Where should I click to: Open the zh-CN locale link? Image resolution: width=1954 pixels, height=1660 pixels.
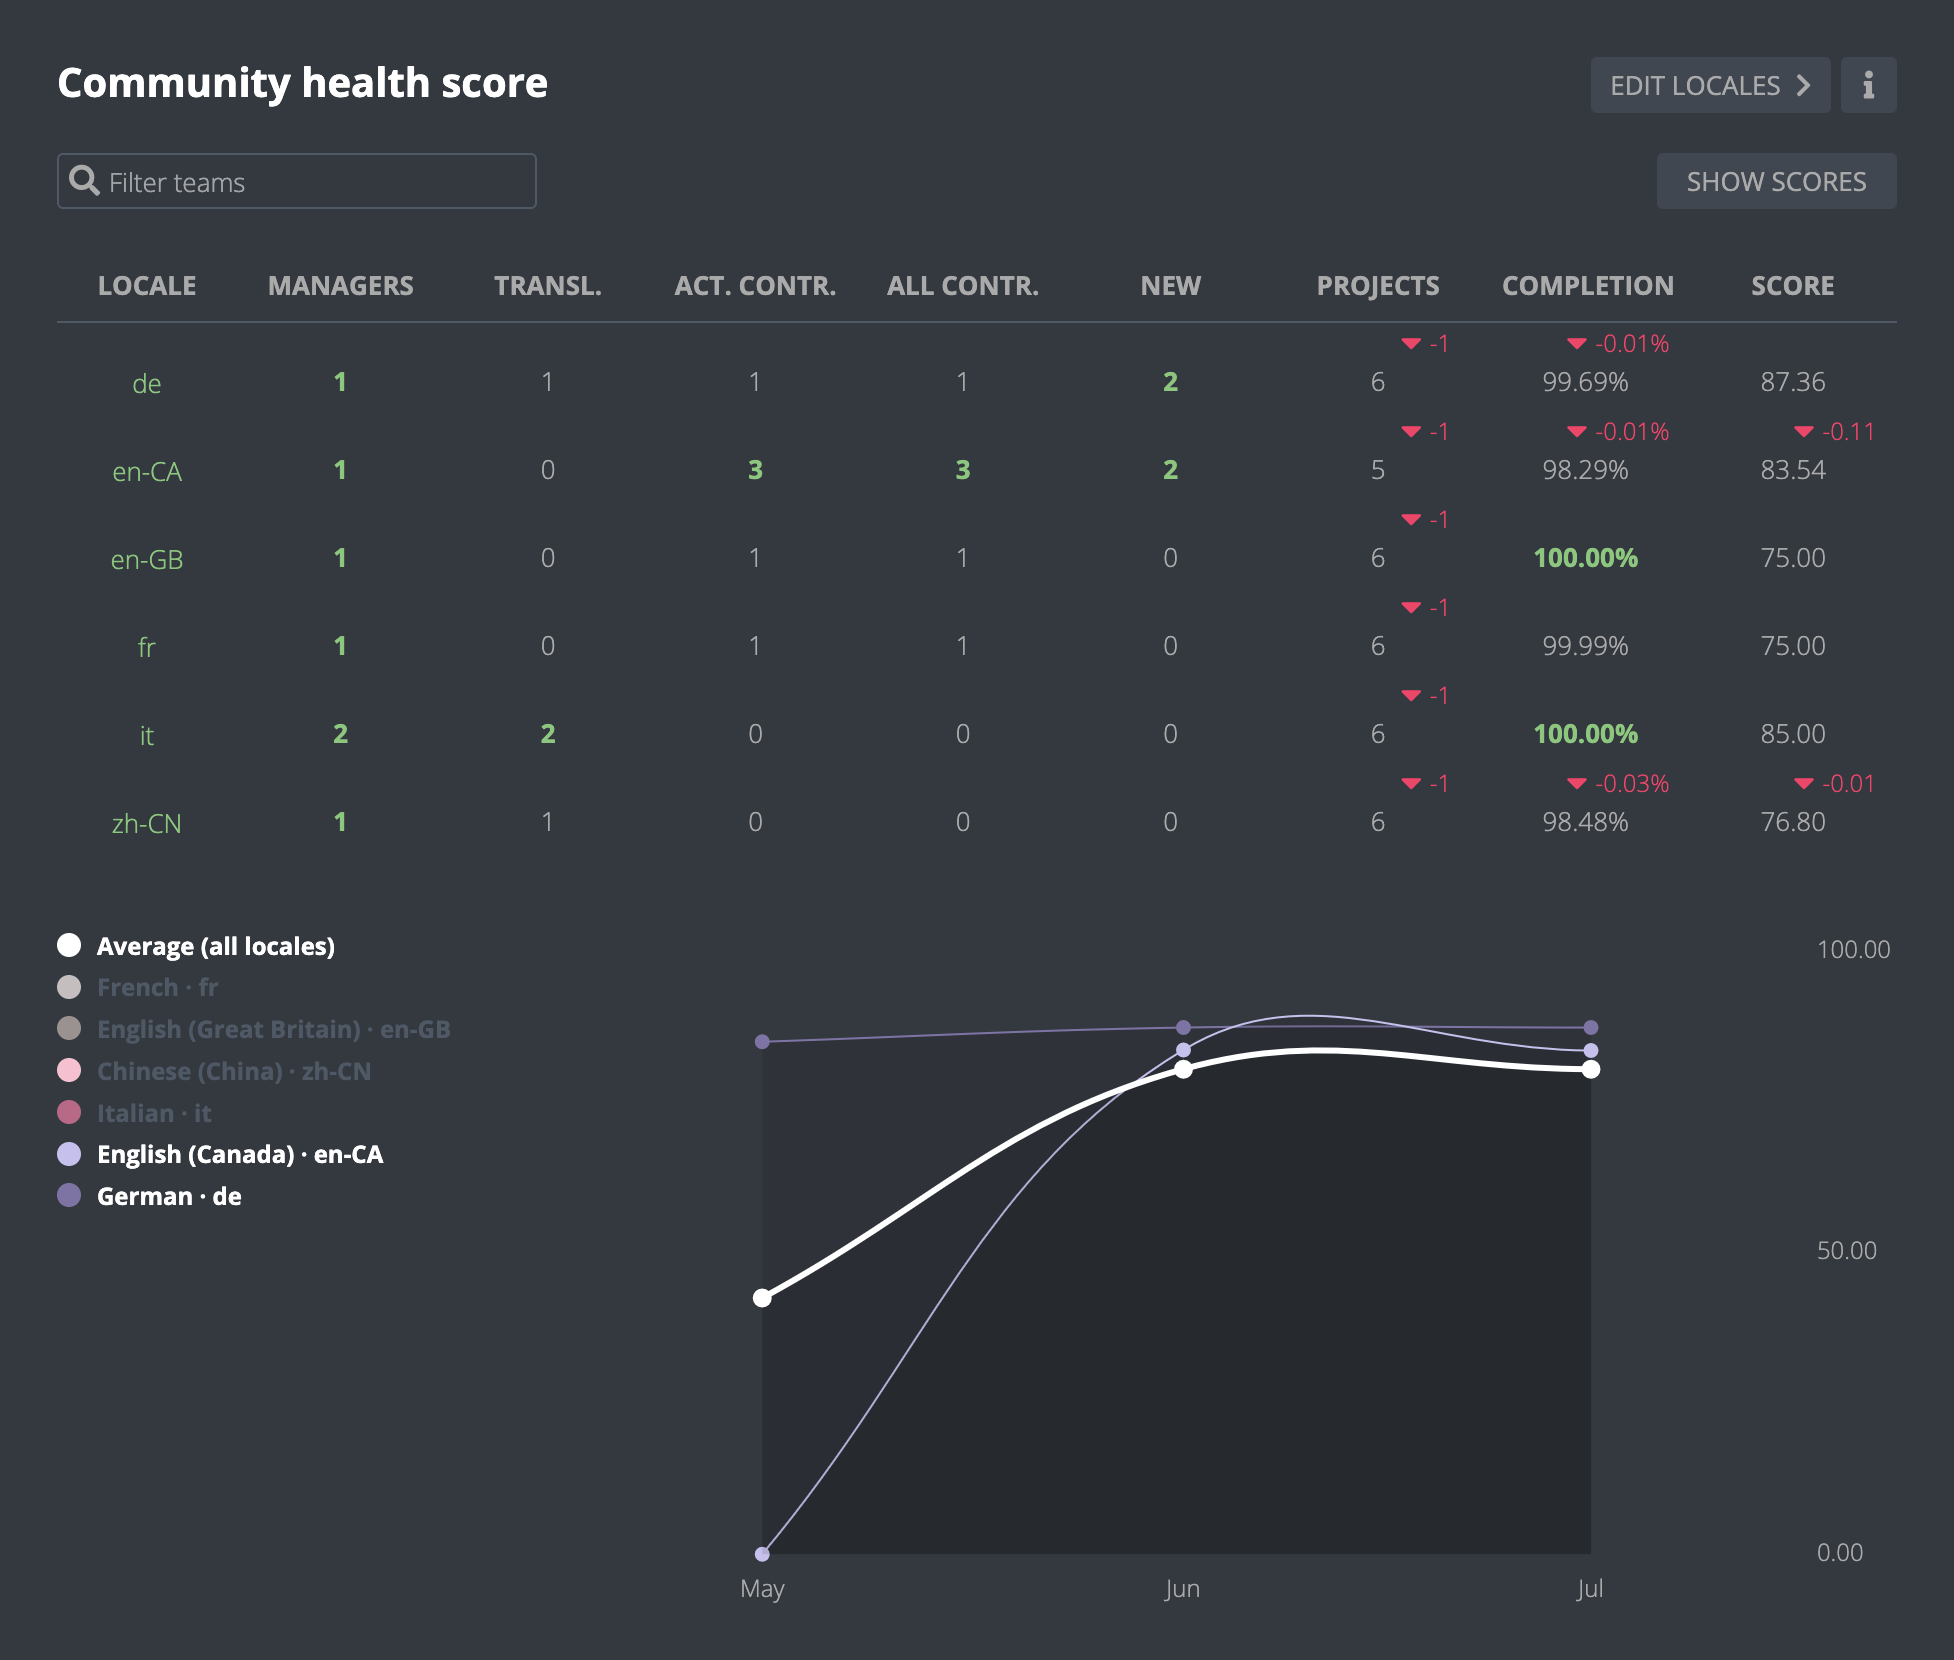[x=147, y=823]
